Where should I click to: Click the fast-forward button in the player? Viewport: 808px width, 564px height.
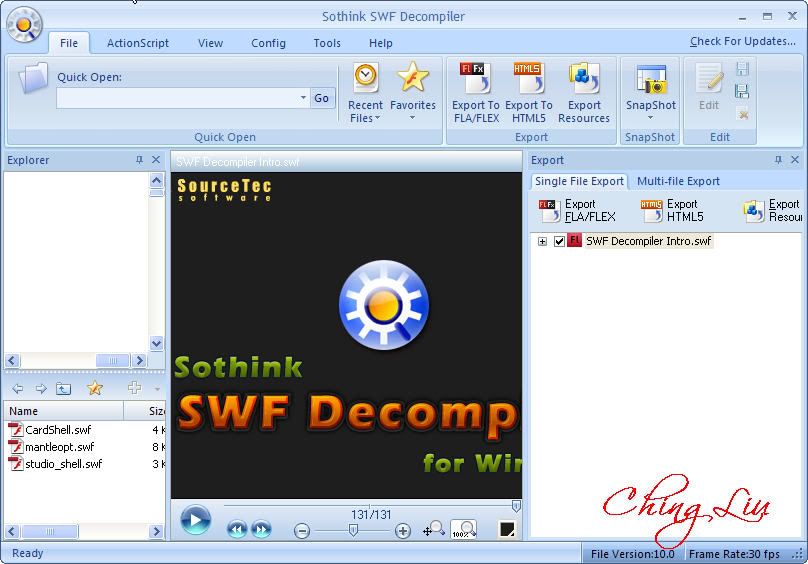click(x=261, y=530)
